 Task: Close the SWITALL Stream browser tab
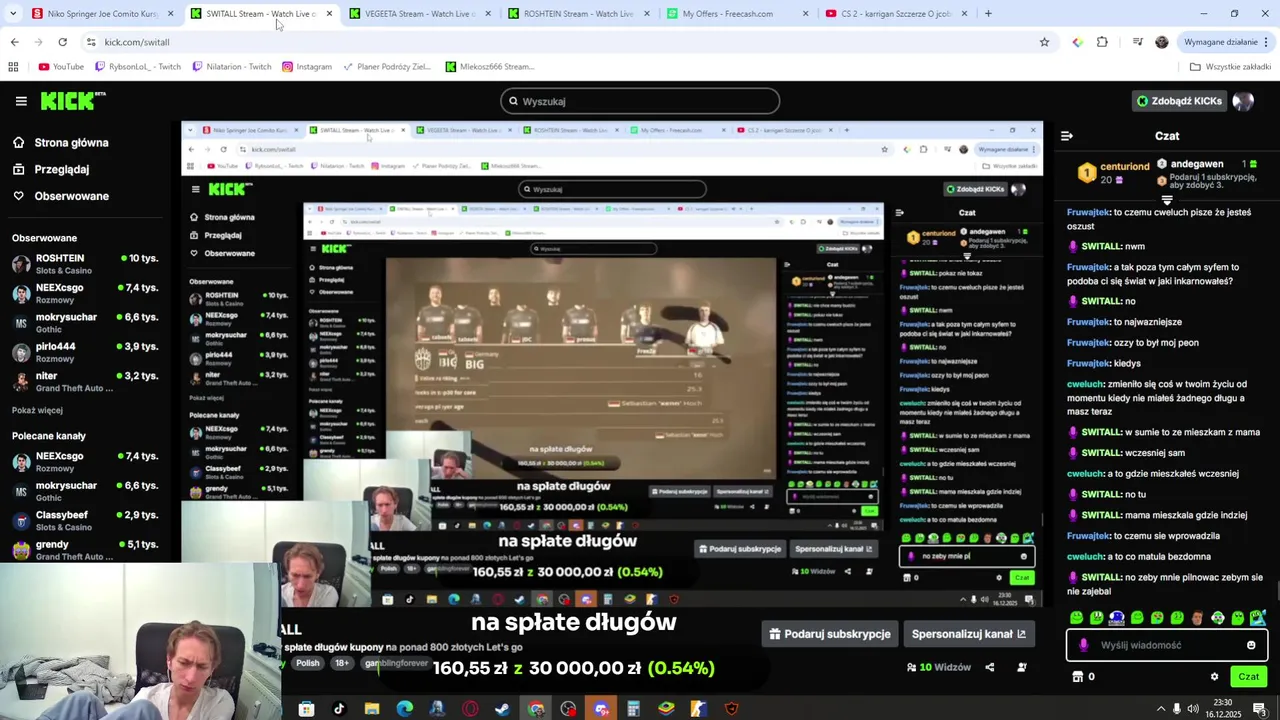tap(329, 14)
